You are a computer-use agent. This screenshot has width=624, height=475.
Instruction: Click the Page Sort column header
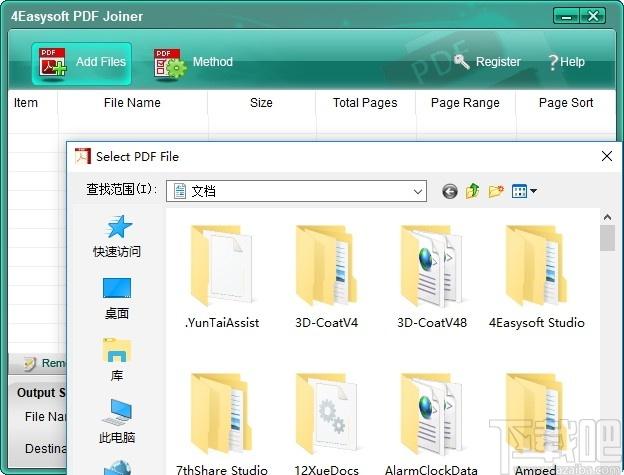566,103
